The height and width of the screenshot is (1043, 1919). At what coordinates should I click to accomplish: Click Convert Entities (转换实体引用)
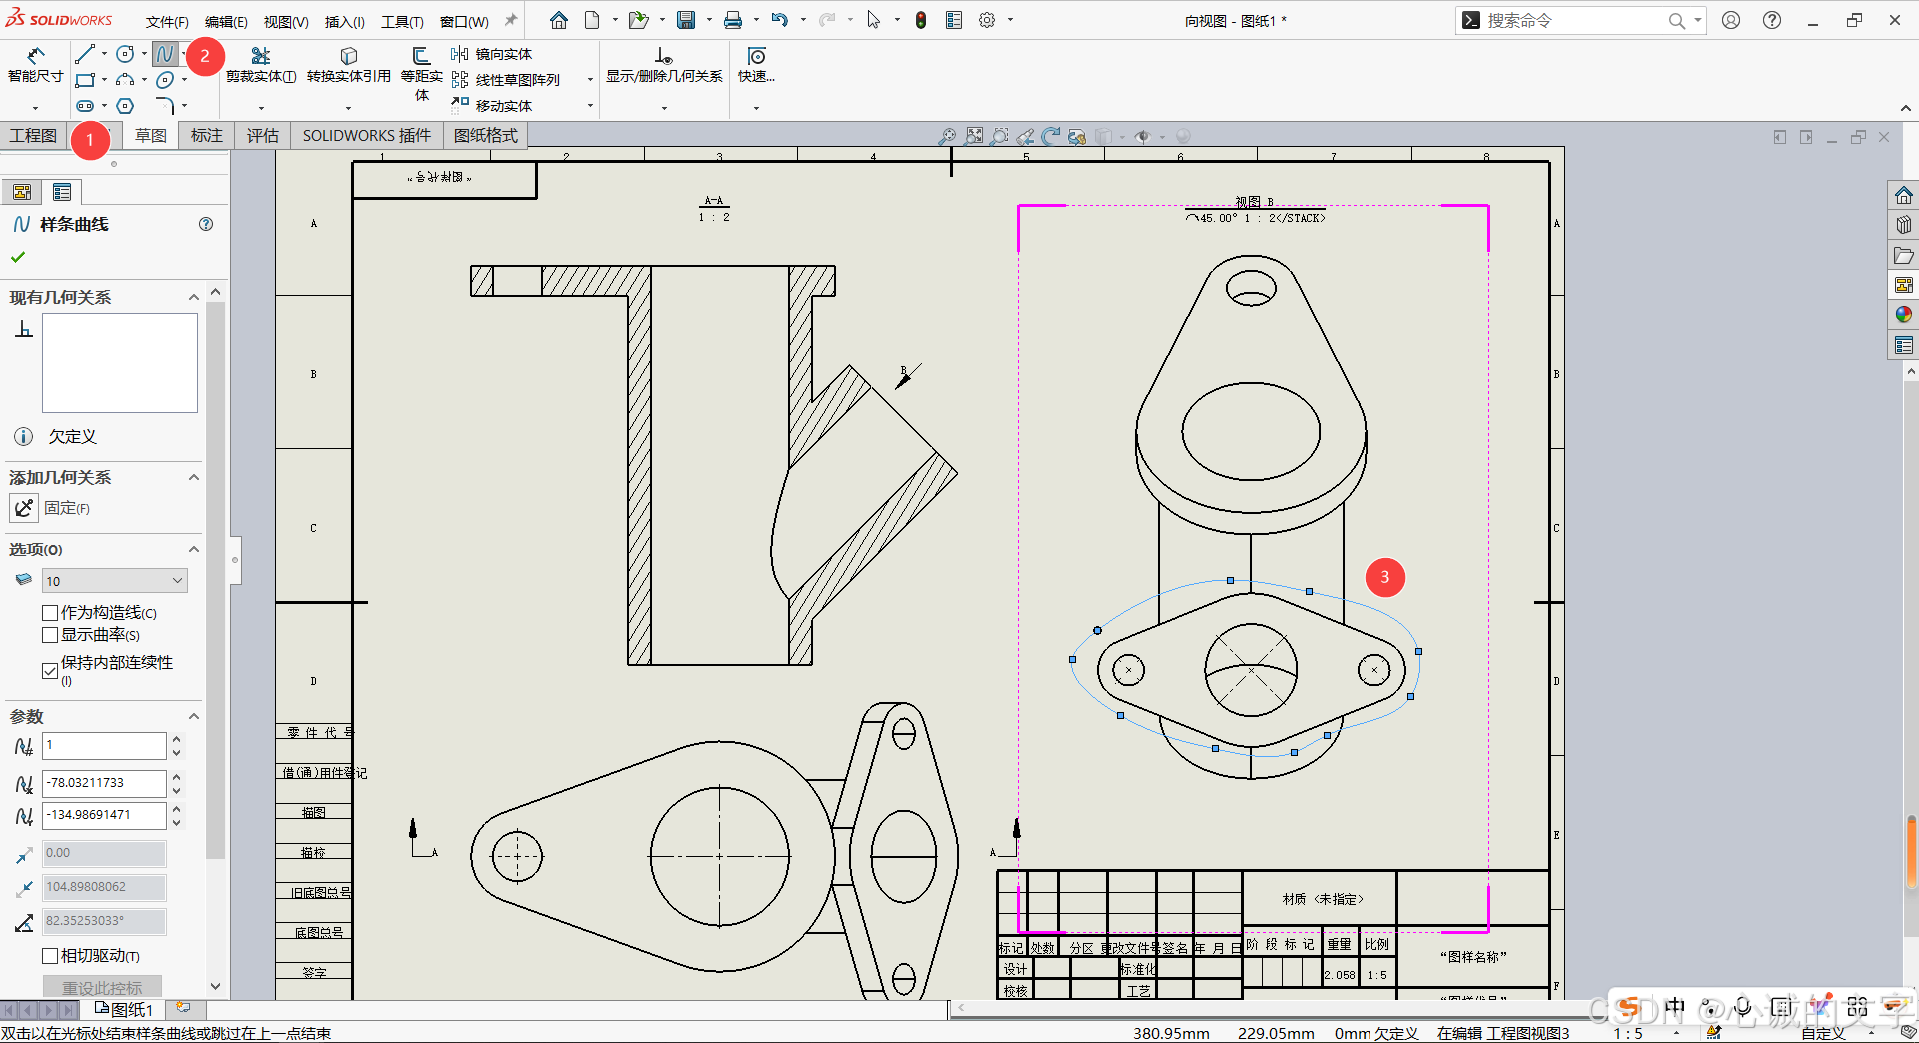(x=348, y=65)
